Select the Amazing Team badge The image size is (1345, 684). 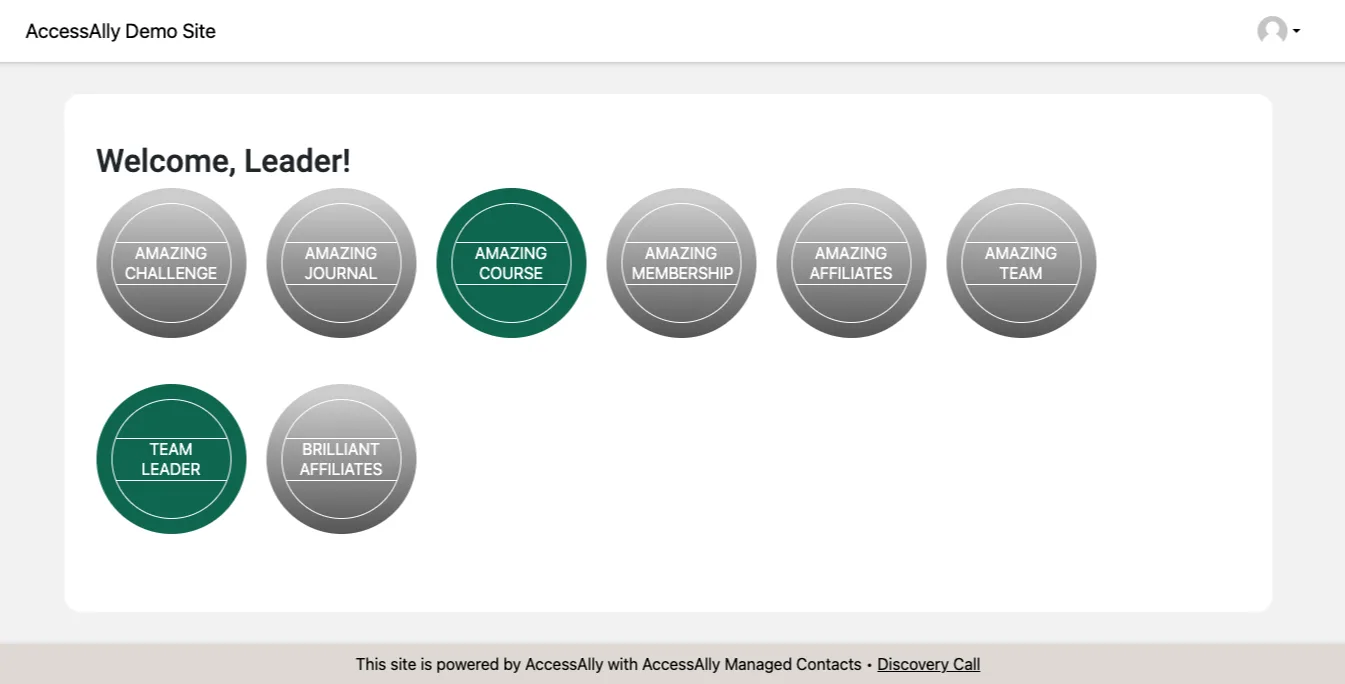(1021, 263)
